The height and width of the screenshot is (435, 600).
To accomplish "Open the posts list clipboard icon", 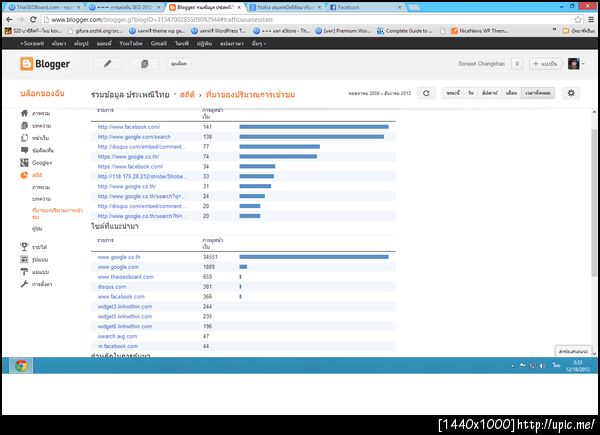I will click(x=144, y=64).
